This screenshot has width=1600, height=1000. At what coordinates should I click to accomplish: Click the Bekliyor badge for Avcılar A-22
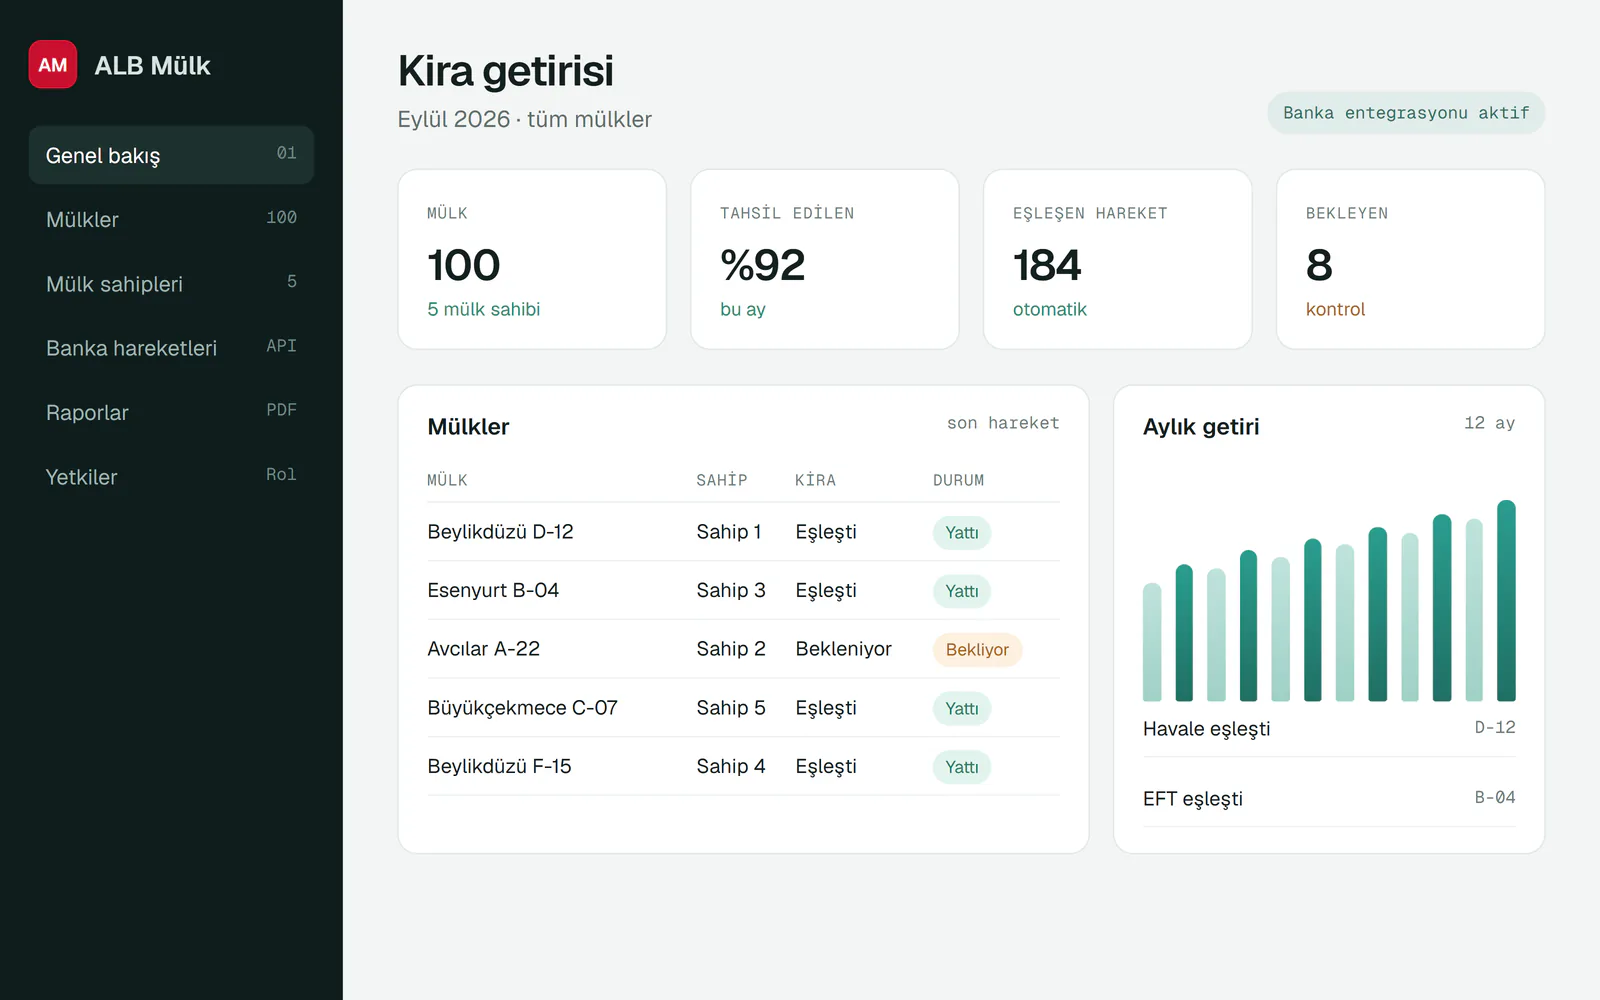(x=977, y=650)
